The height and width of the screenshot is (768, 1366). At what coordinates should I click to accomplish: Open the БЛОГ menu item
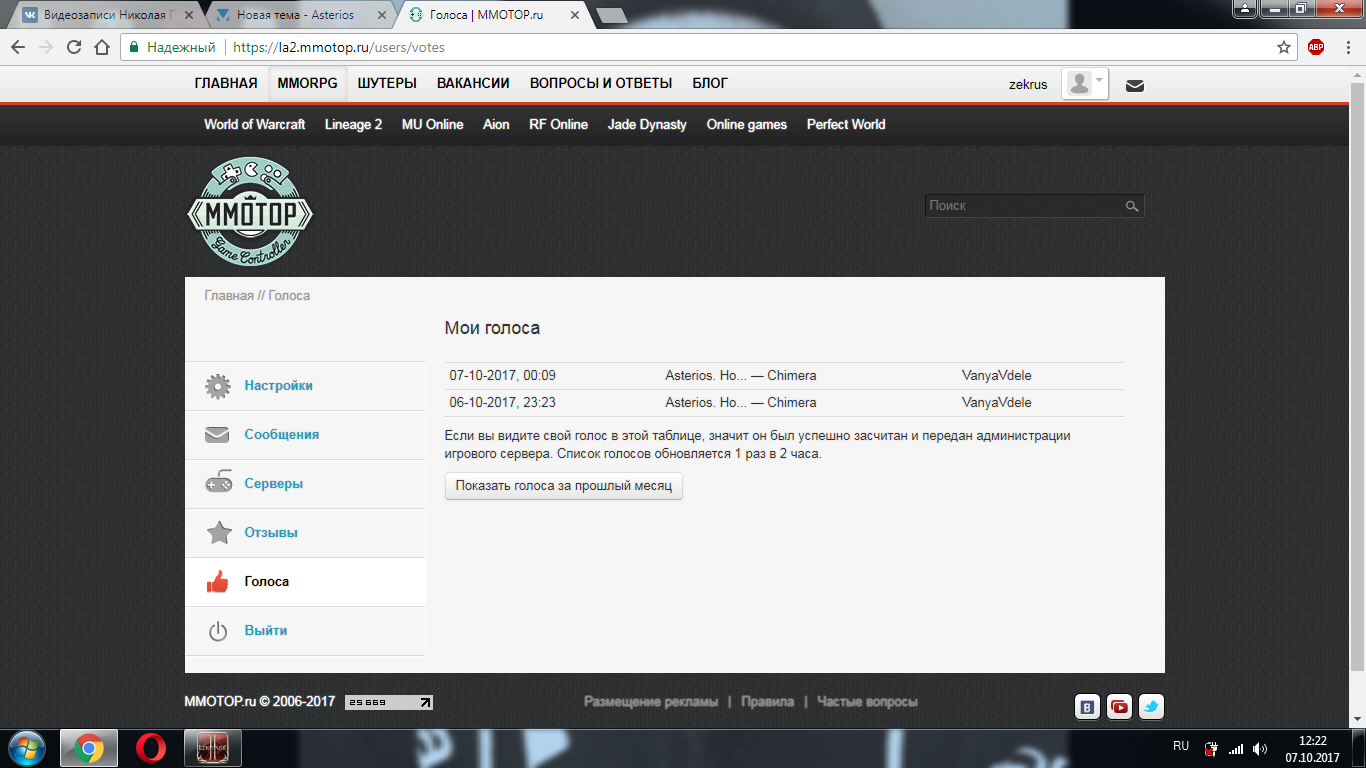[710, 84]
